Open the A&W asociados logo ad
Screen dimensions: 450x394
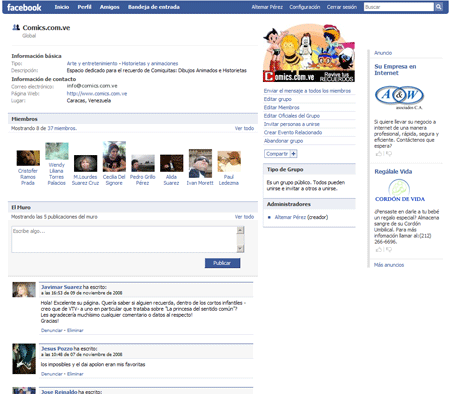399,97
